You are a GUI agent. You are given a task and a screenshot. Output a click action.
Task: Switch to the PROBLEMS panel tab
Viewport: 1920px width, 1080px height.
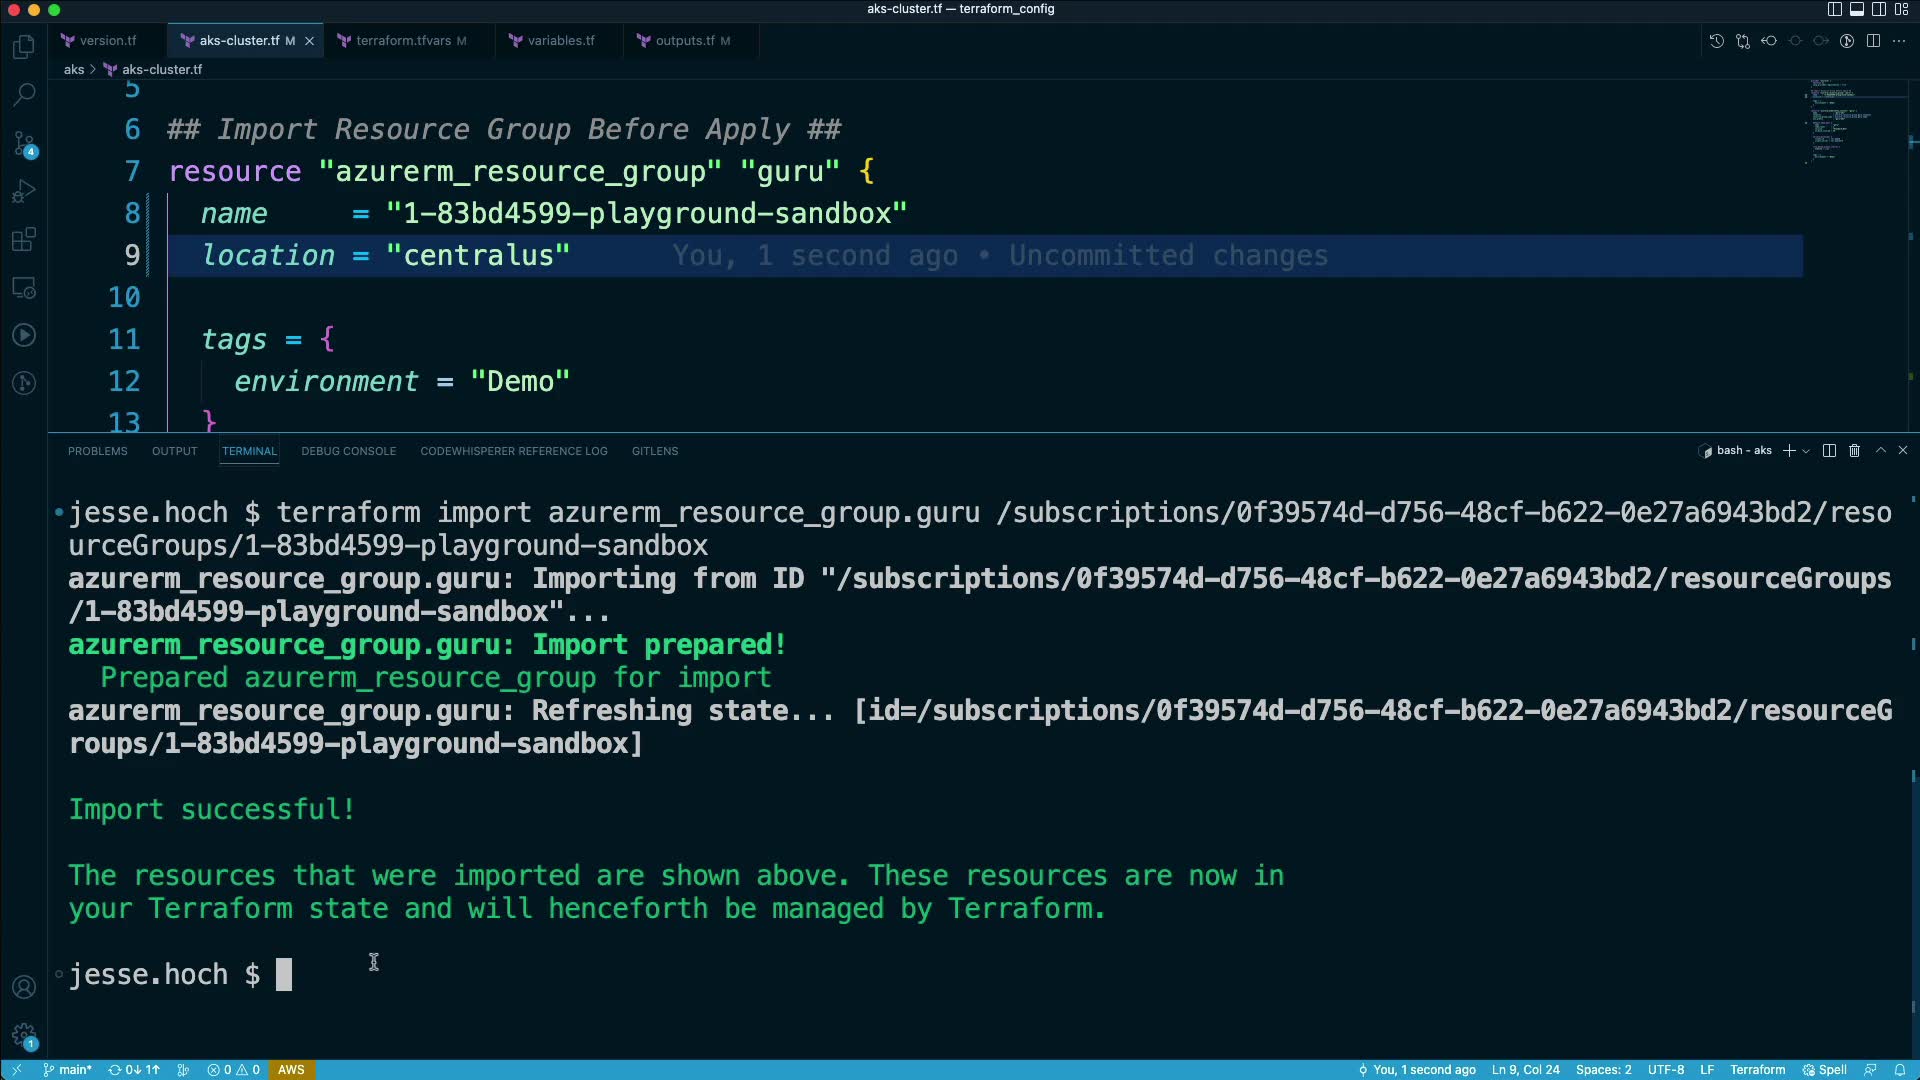[97, 451]
